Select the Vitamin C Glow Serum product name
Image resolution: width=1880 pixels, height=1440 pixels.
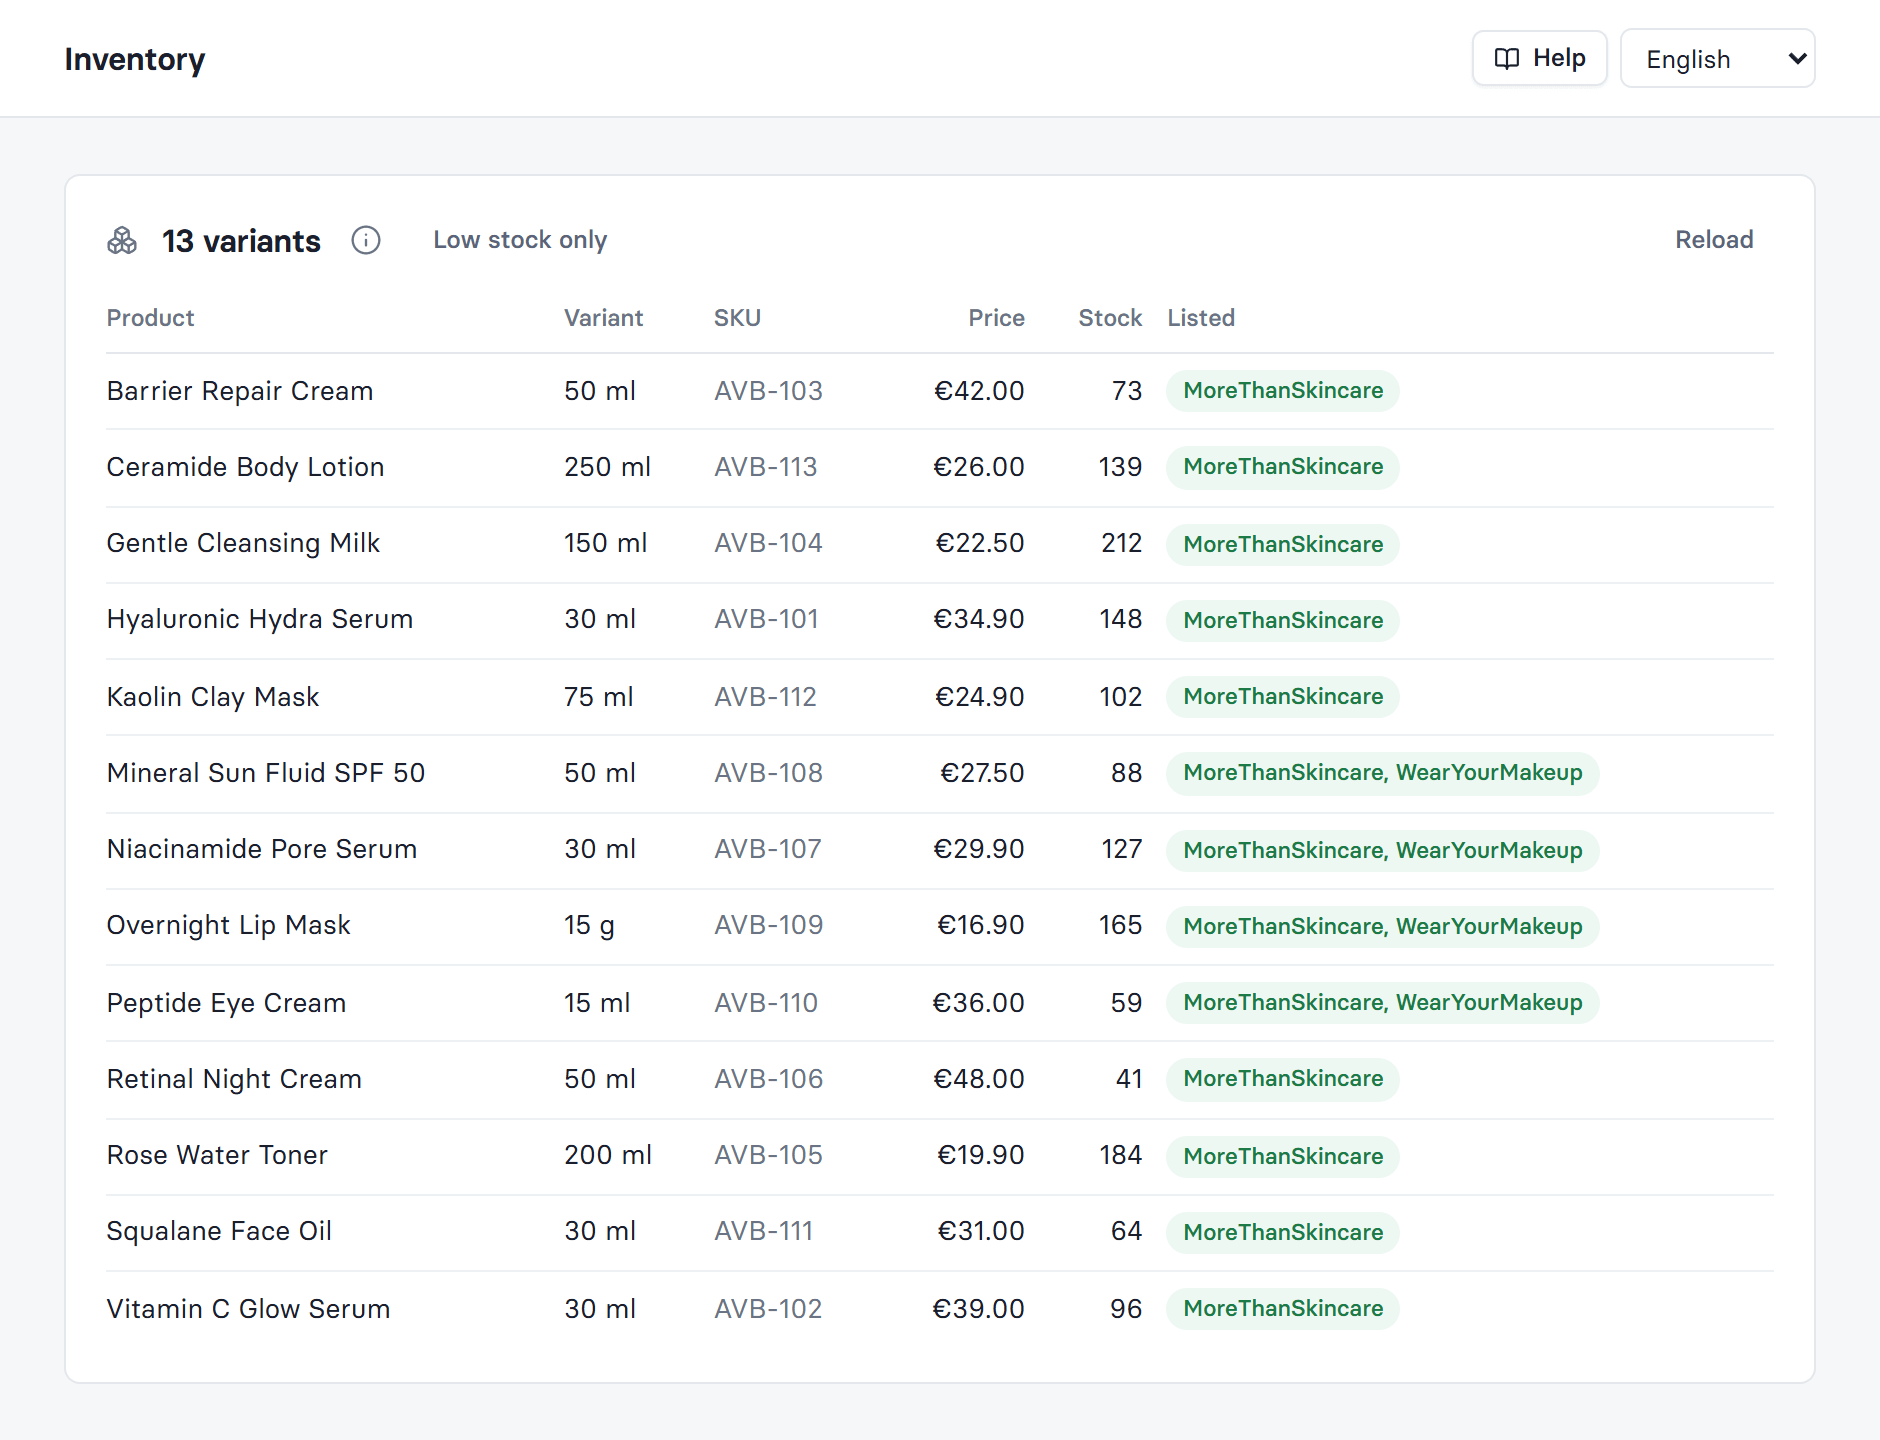click(249, 1309)
